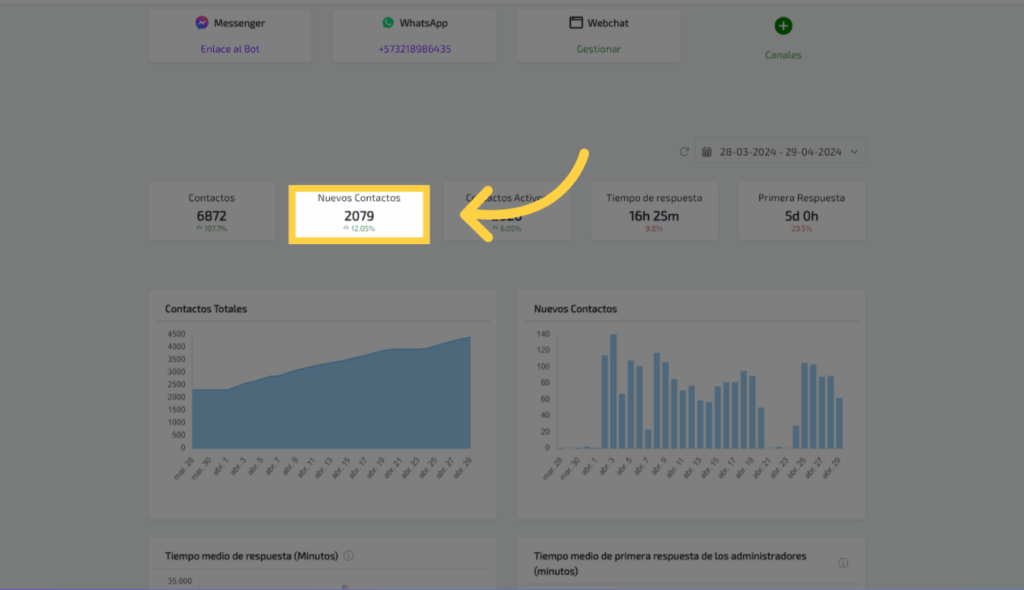Show info for Tiempo medio de respuesta (Minutos)
The image size is (1024, 590).
point(348,556)
